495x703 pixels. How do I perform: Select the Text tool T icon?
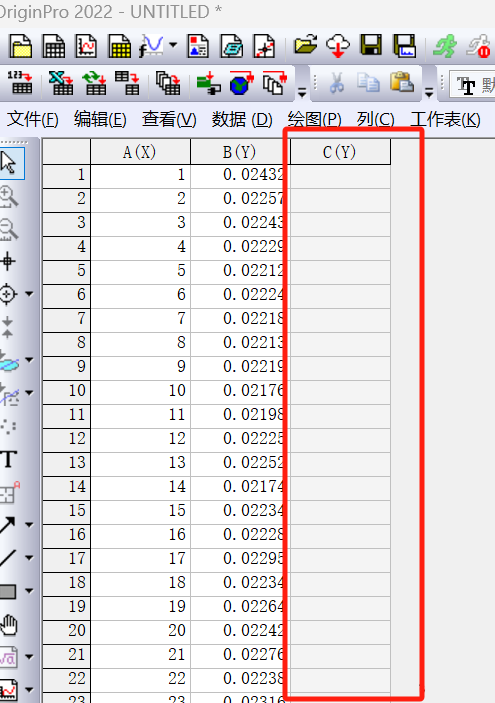click(x=9, y=459)
